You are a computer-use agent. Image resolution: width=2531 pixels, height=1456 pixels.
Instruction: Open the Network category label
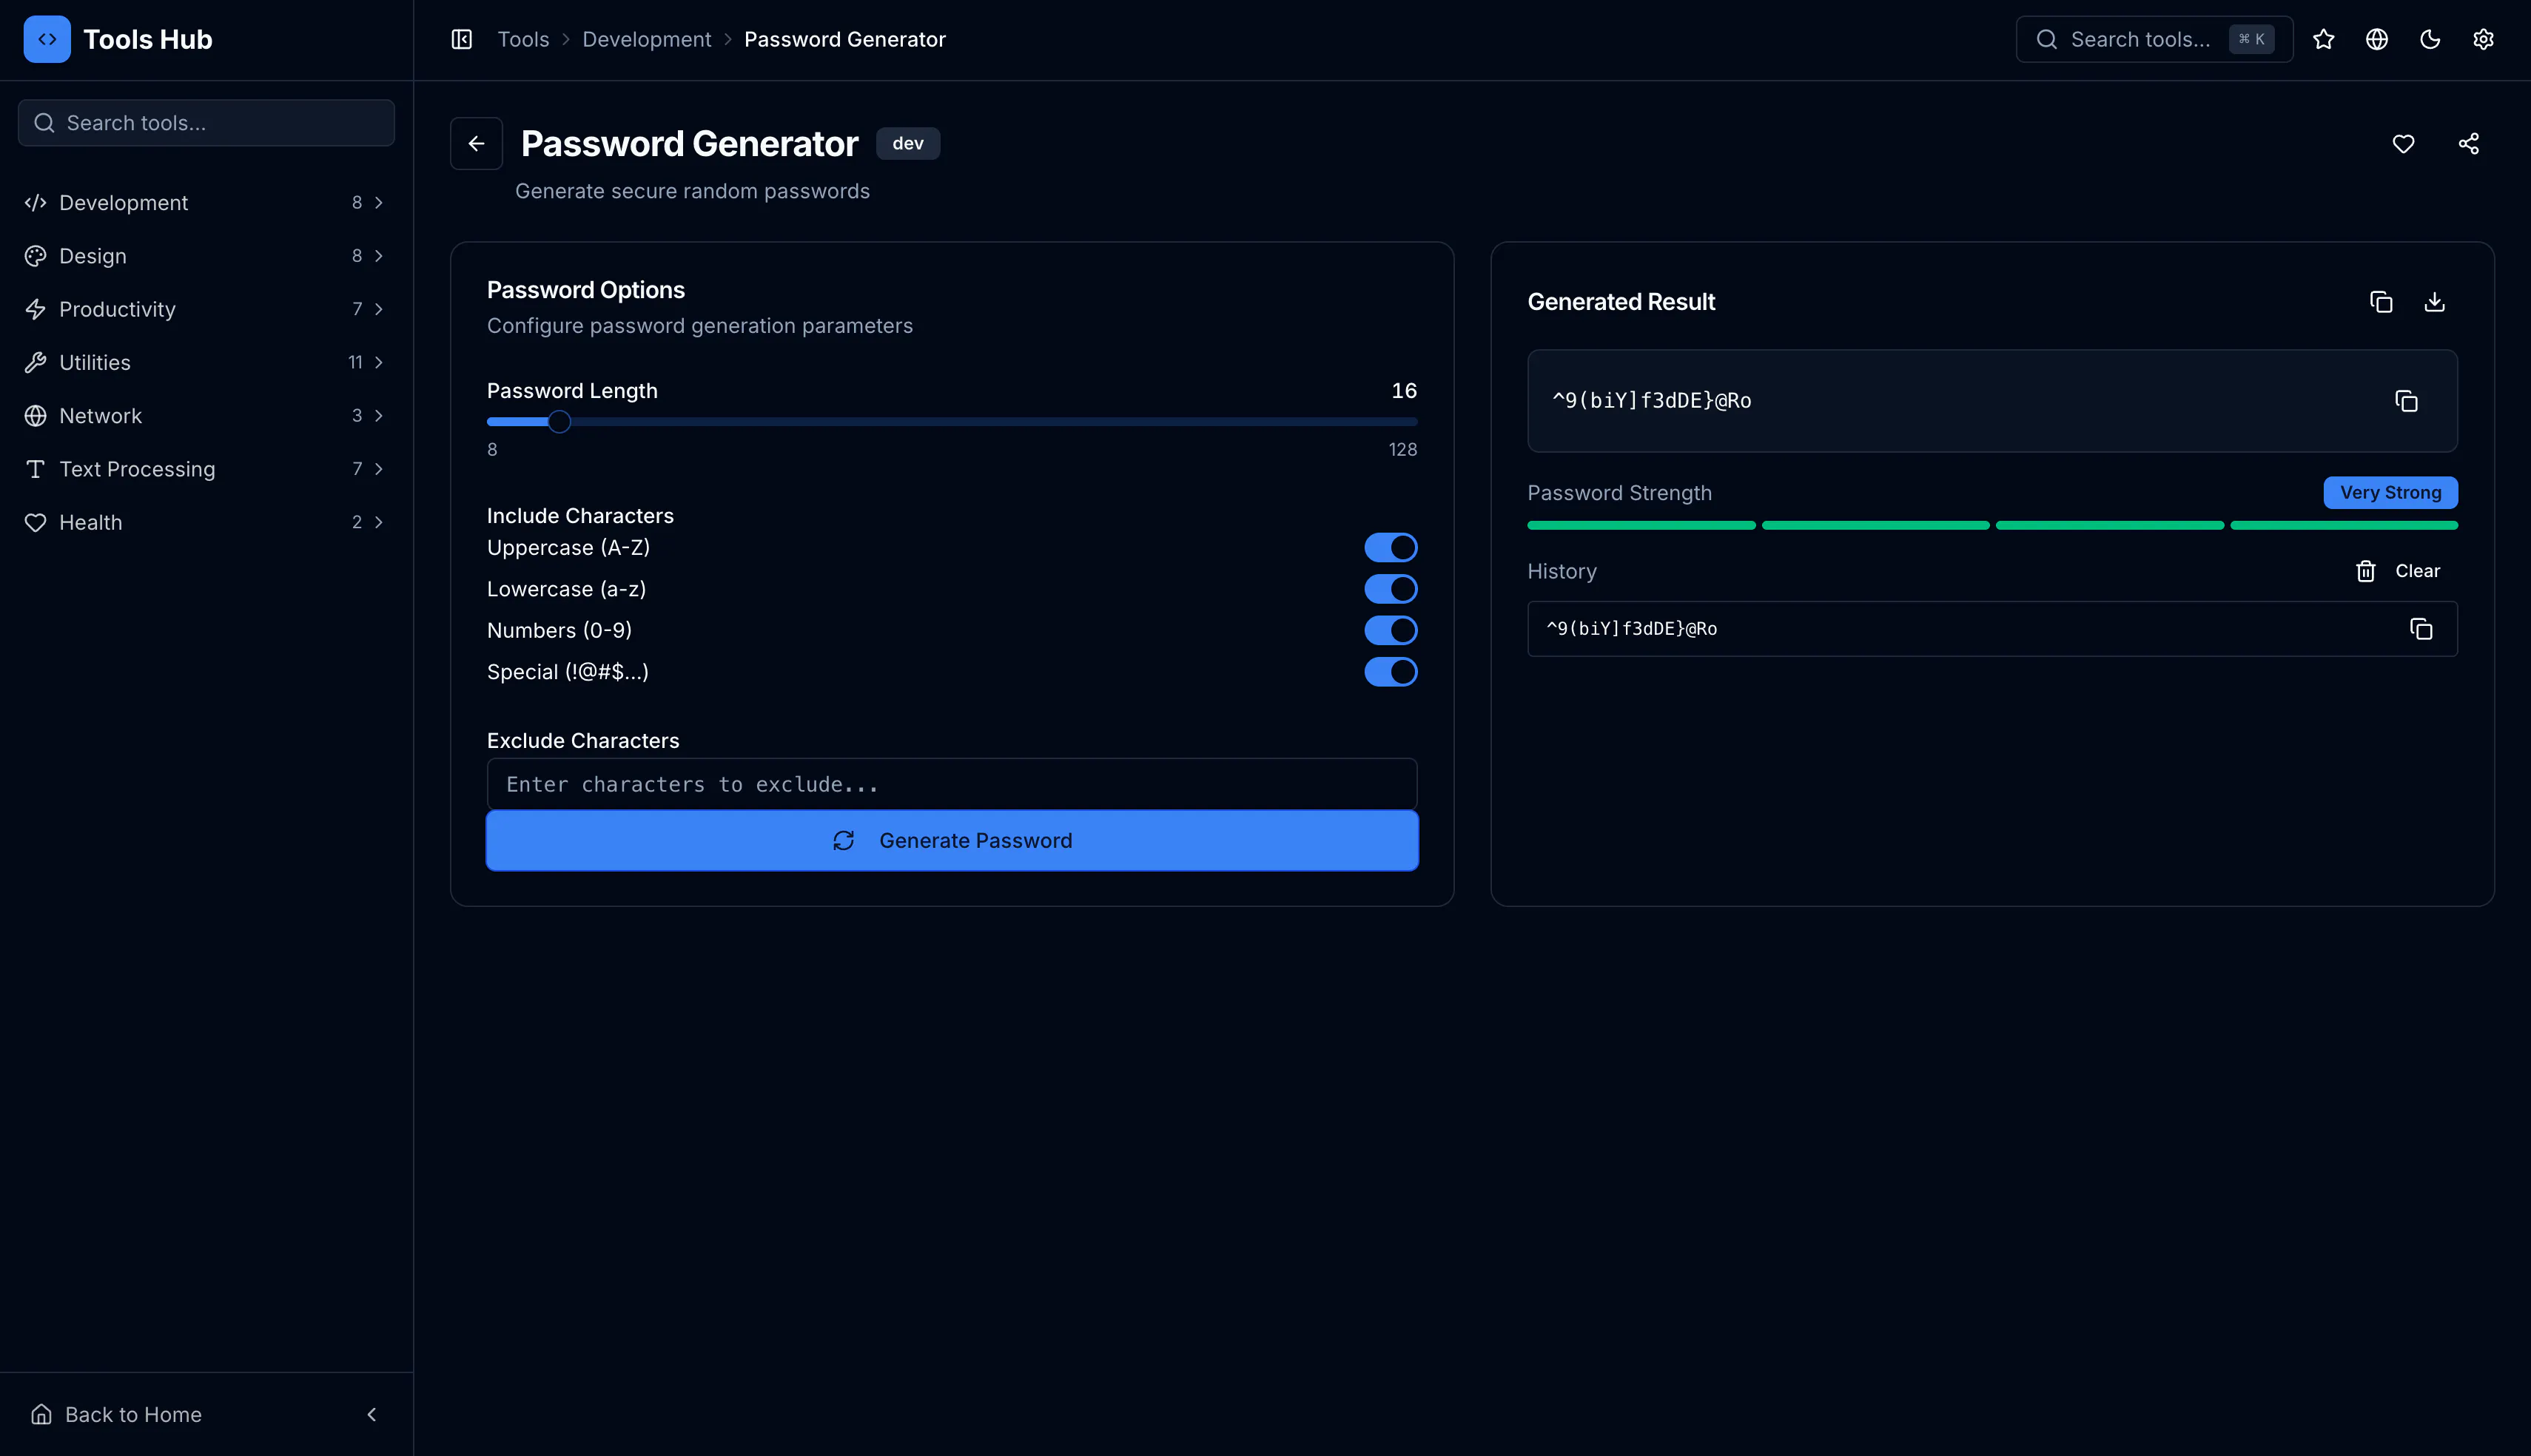[100, 416]
